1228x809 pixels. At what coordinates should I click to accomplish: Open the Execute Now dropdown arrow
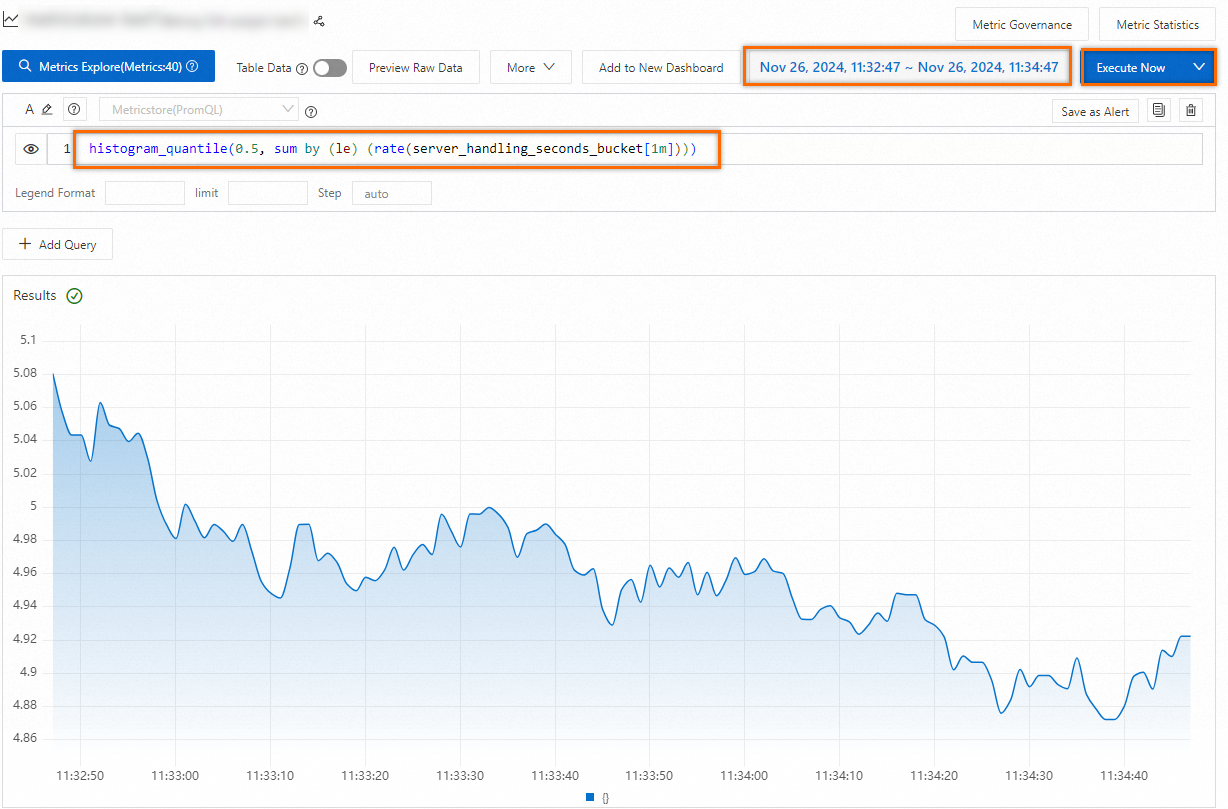click(1199, 67)
